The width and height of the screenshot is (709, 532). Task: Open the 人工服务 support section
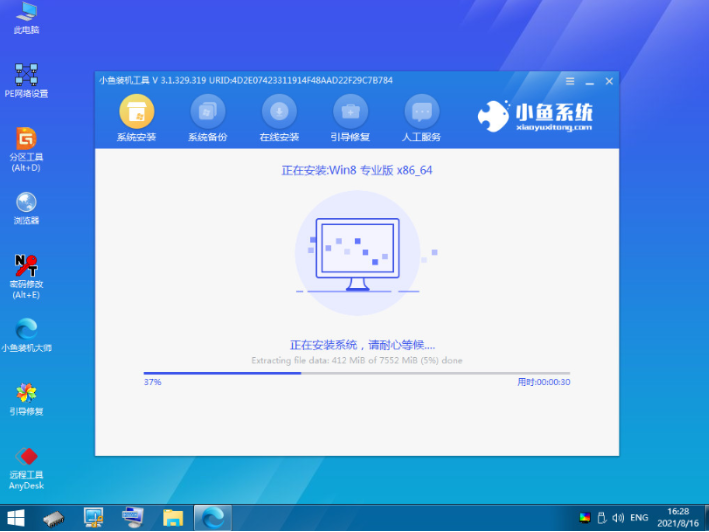(x=422, y=118)
